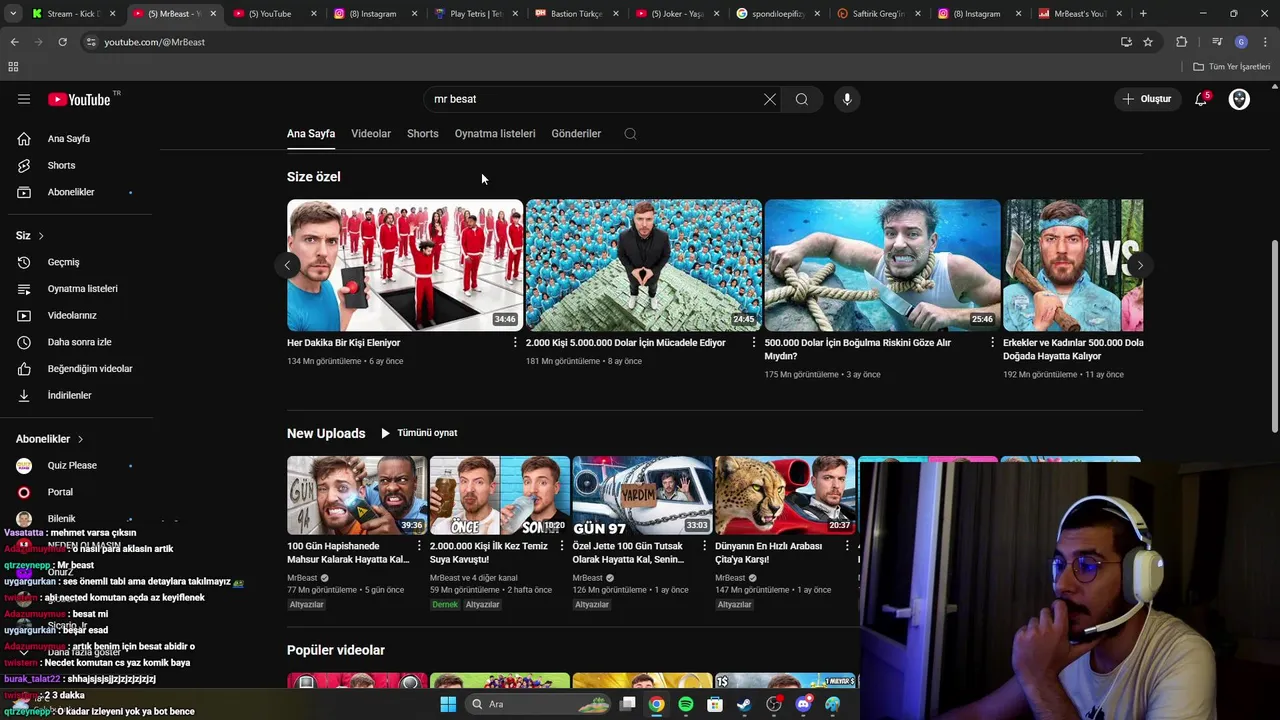Click Tümünü oynat for New Uploads
1280x720 pixels.
coord(418,433)
